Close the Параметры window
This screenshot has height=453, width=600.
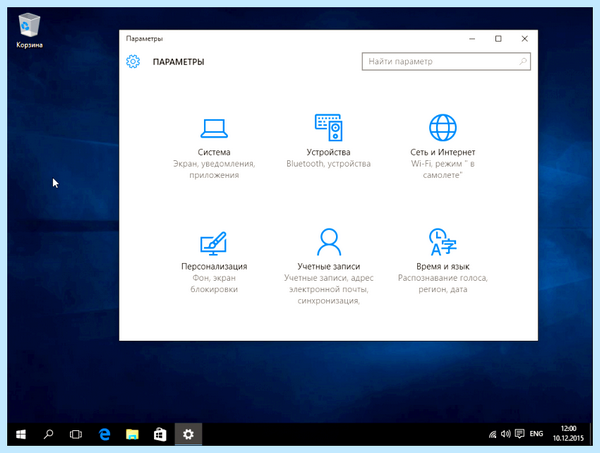click(x=525, y=39)
